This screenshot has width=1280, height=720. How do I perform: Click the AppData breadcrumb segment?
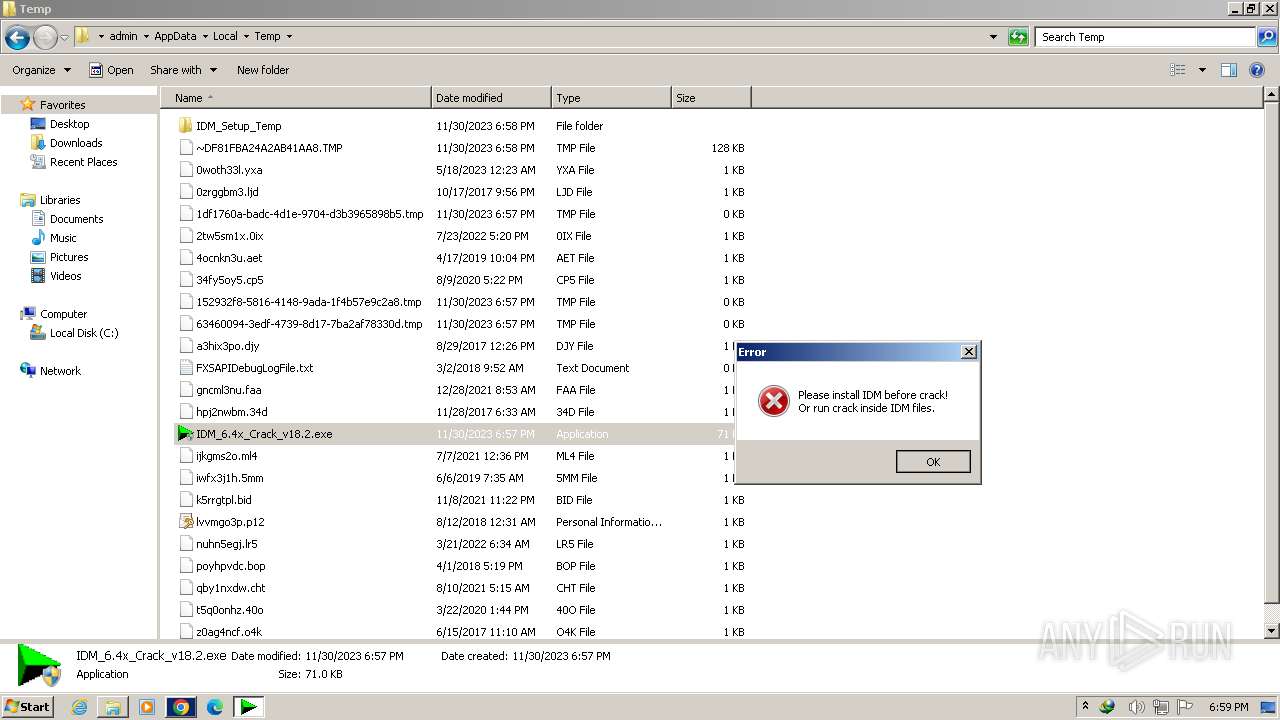[175, 36]
